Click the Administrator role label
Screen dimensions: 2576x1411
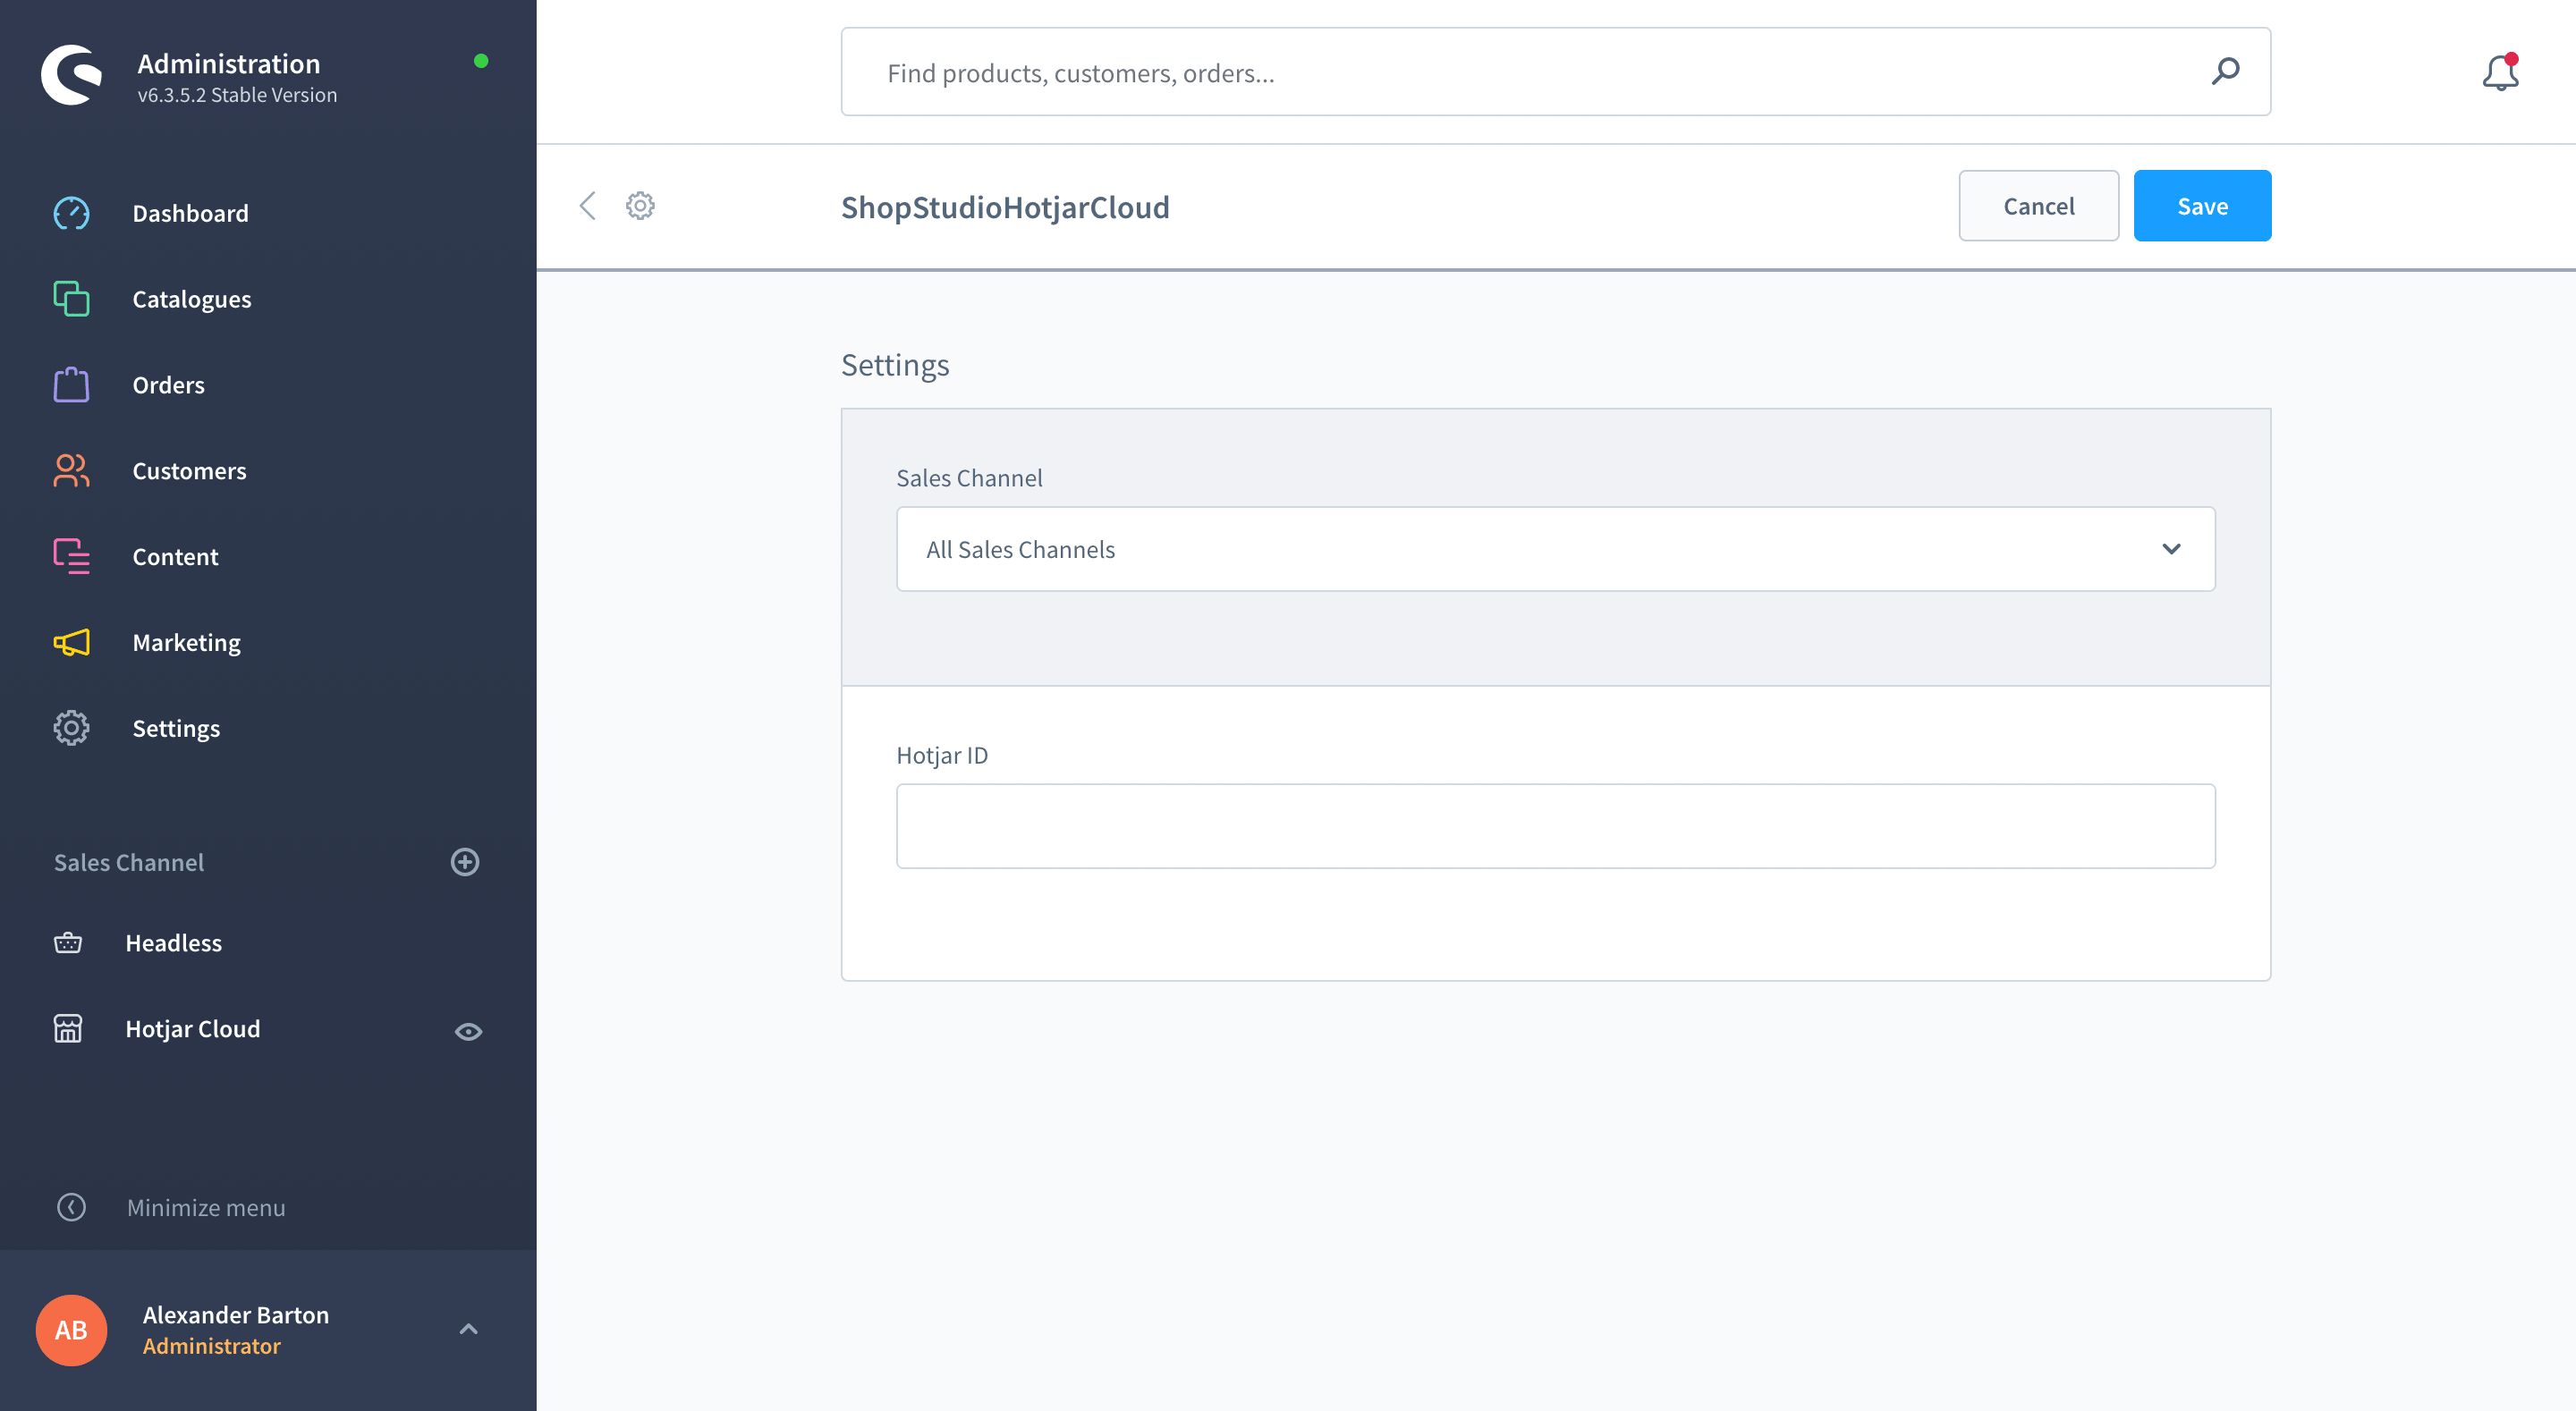212,1346
